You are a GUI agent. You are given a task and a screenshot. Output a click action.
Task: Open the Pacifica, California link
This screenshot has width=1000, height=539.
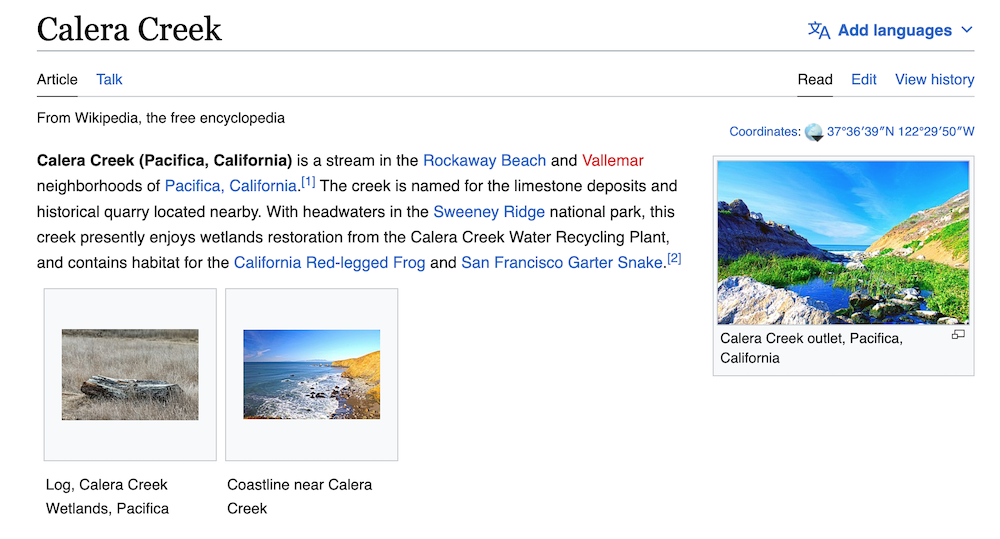231,186
